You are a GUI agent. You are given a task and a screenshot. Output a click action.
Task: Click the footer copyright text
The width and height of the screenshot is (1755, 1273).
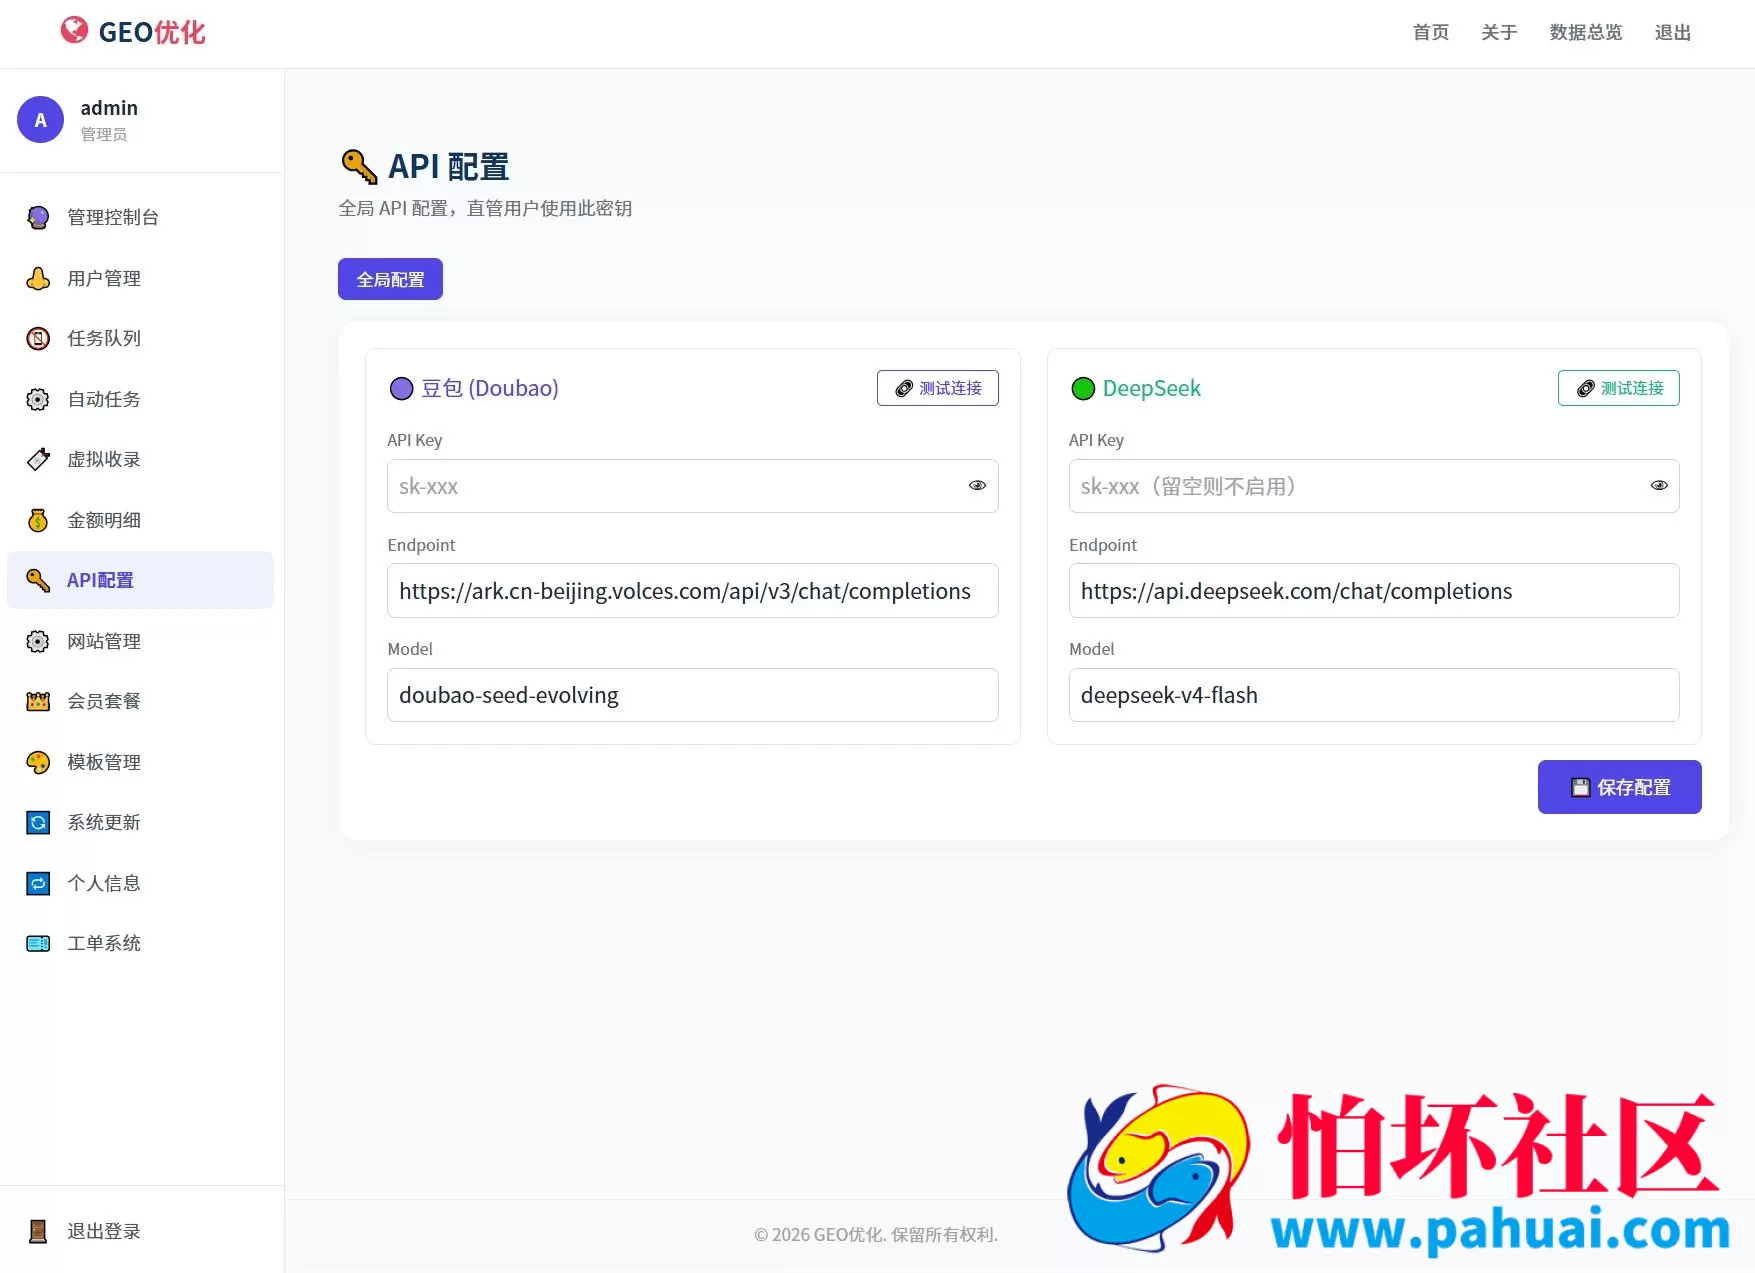click(876, 1234)
